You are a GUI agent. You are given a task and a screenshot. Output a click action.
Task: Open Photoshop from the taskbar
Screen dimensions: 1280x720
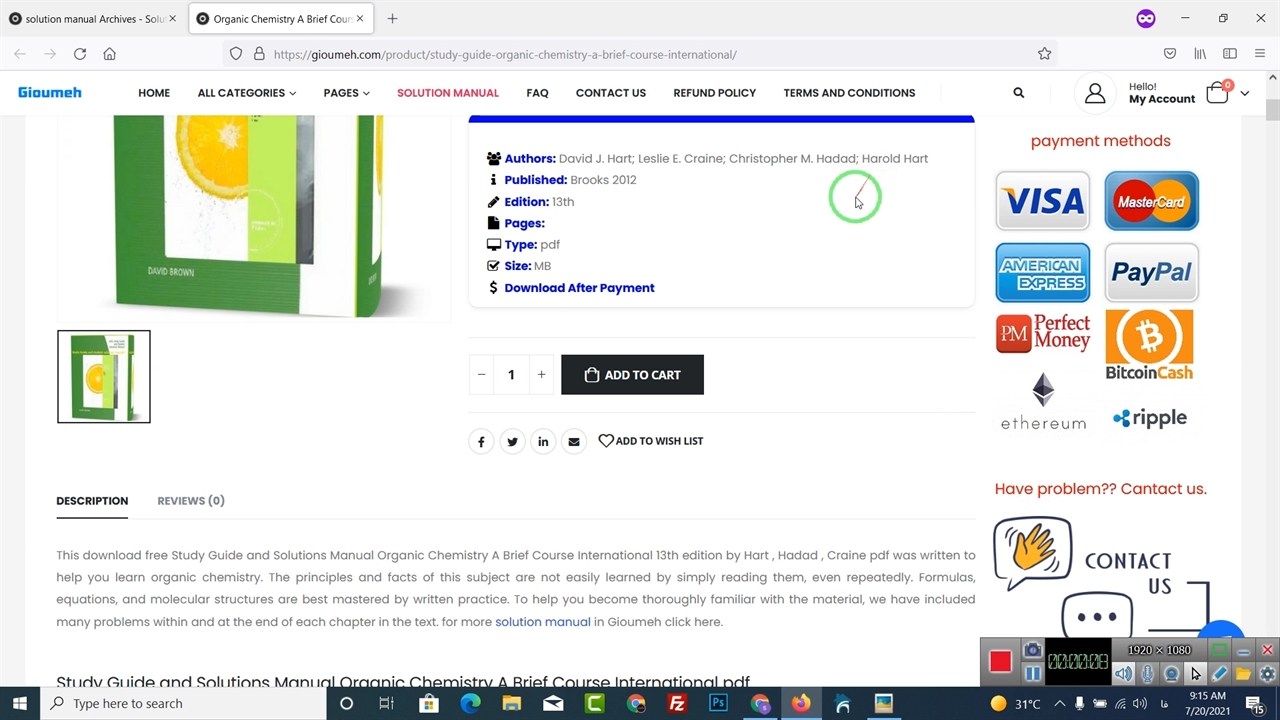pos(718,703)
